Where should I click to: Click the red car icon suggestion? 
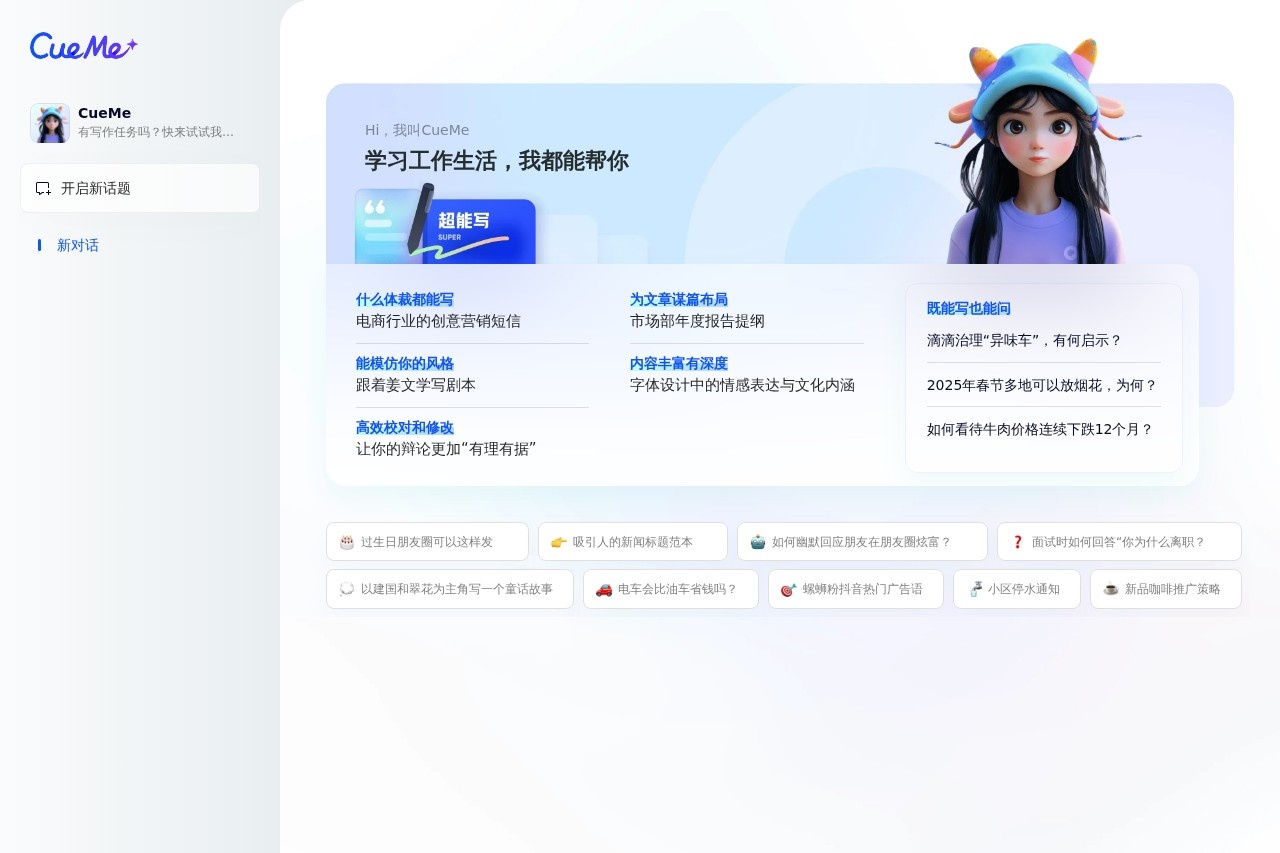click(604, 589)
